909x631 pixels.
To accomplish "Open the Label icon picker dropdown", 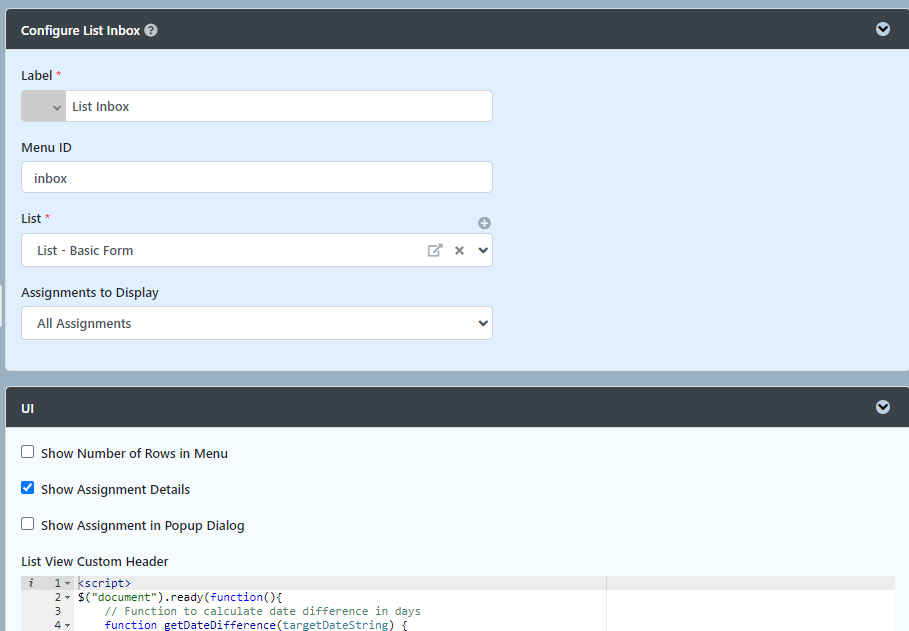I will [43, 106].
